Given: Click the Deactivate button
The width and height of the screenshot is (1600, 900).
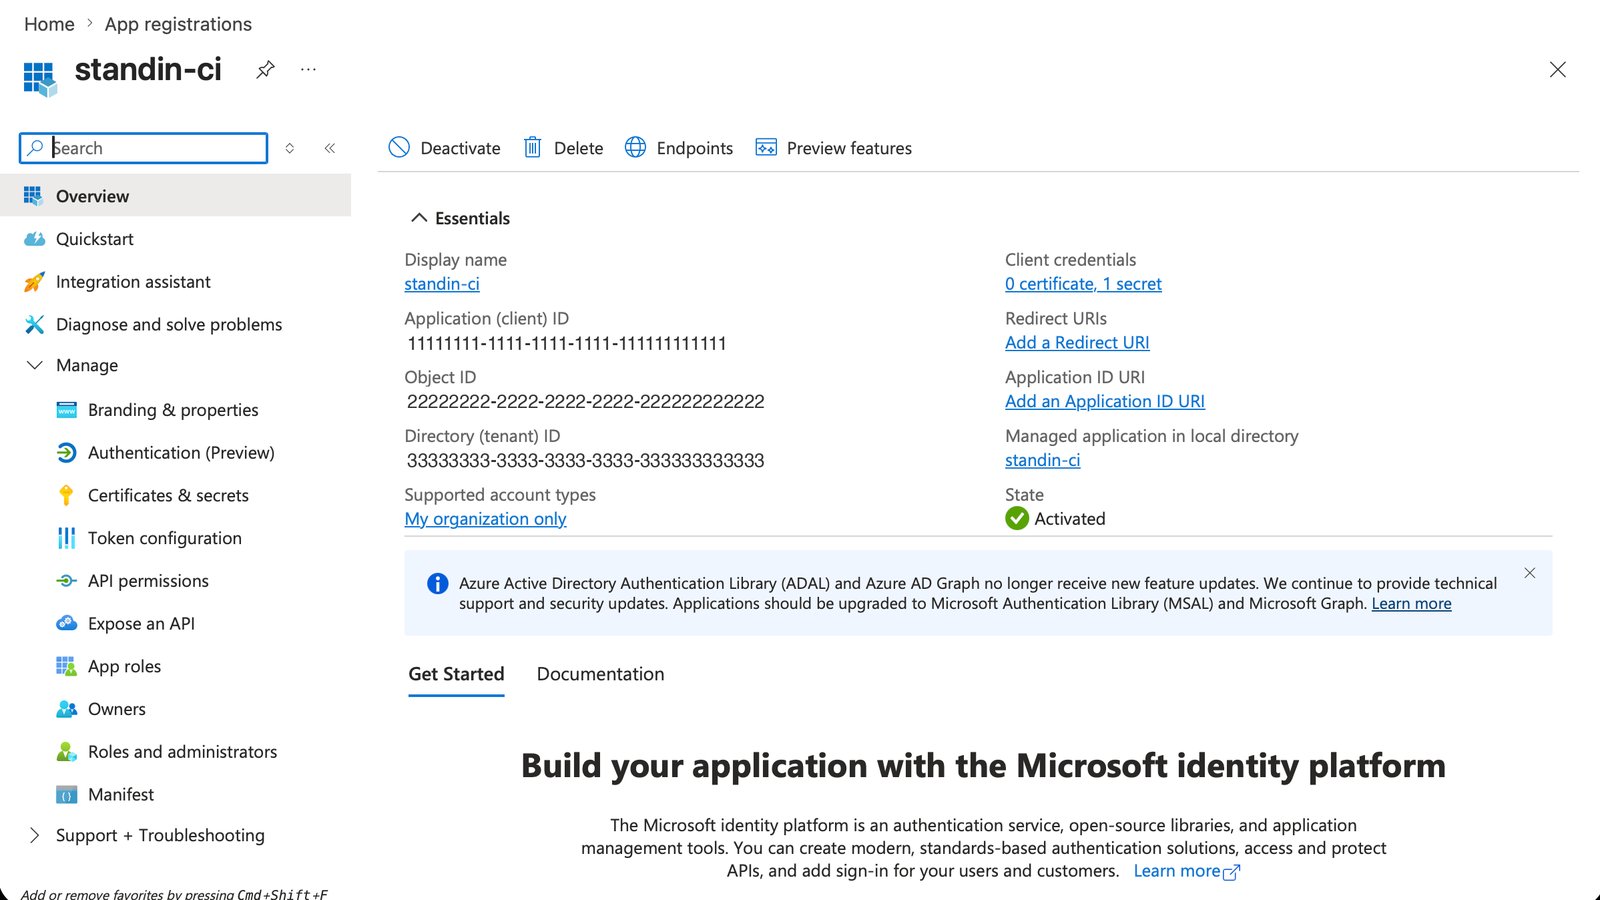Looking at the screenshot, I should point(445,148).
